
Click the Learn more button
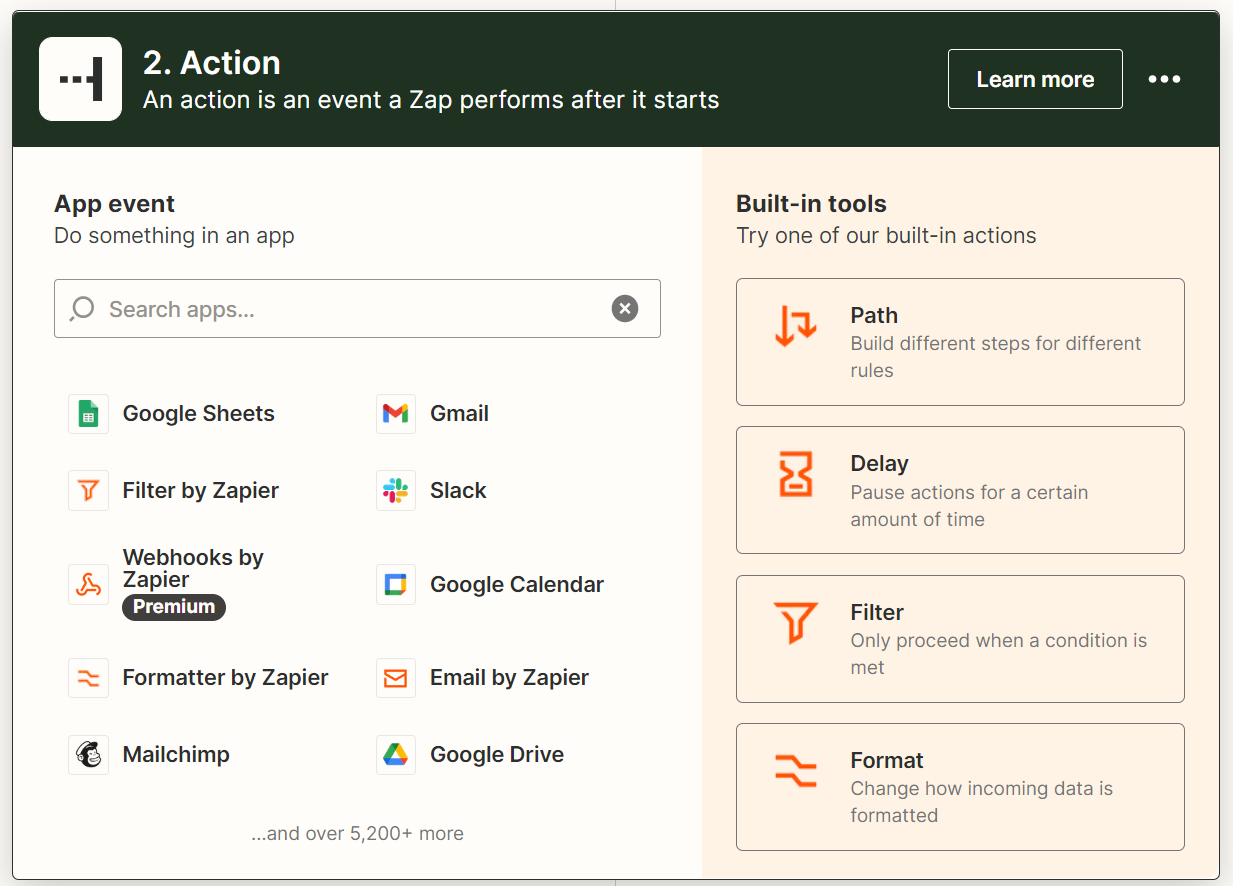pos(1035,79)
